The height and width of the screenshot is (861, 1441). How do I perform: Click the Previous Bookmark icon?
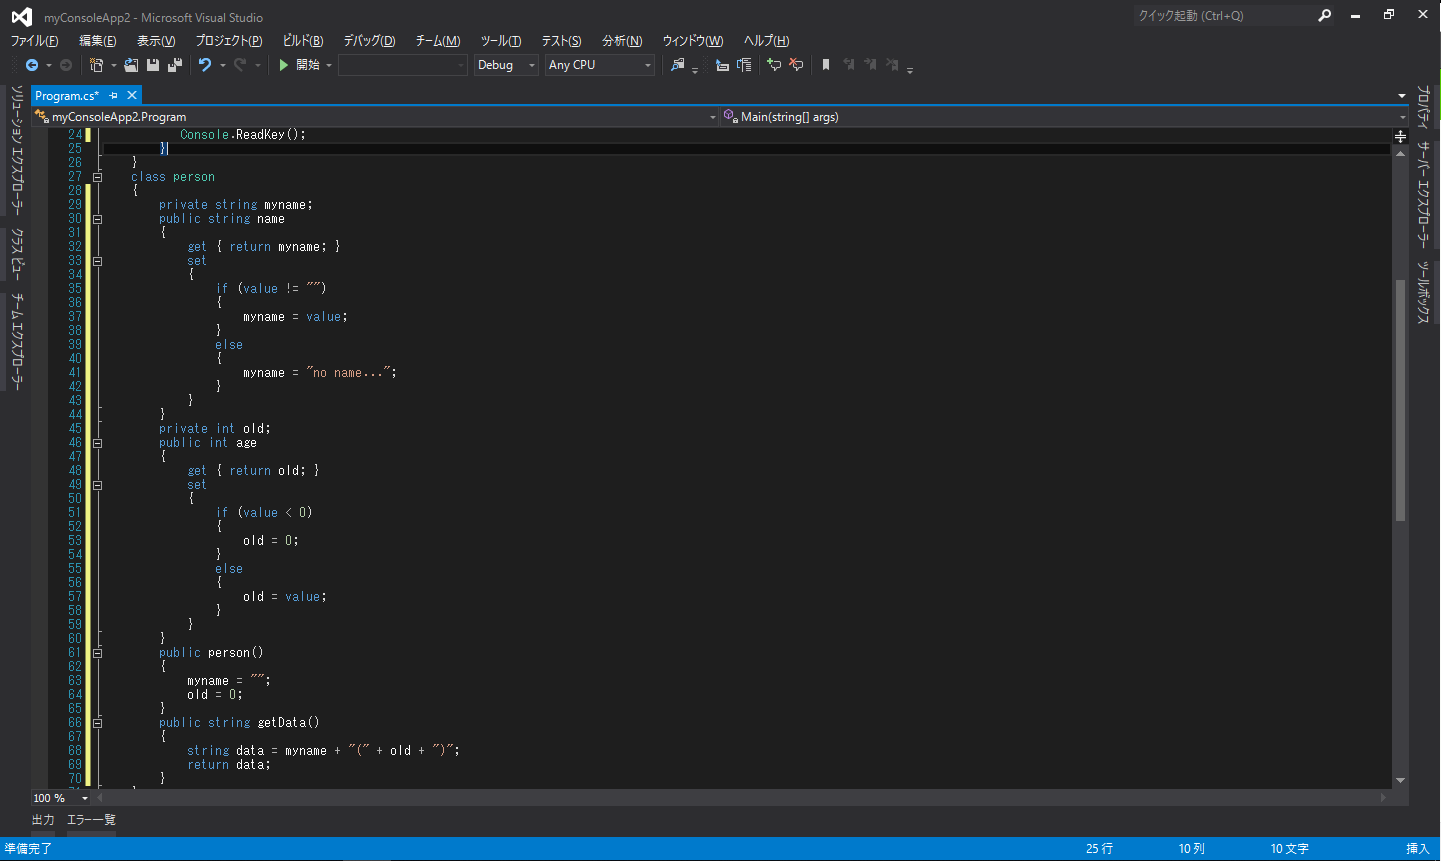[848, 65]
